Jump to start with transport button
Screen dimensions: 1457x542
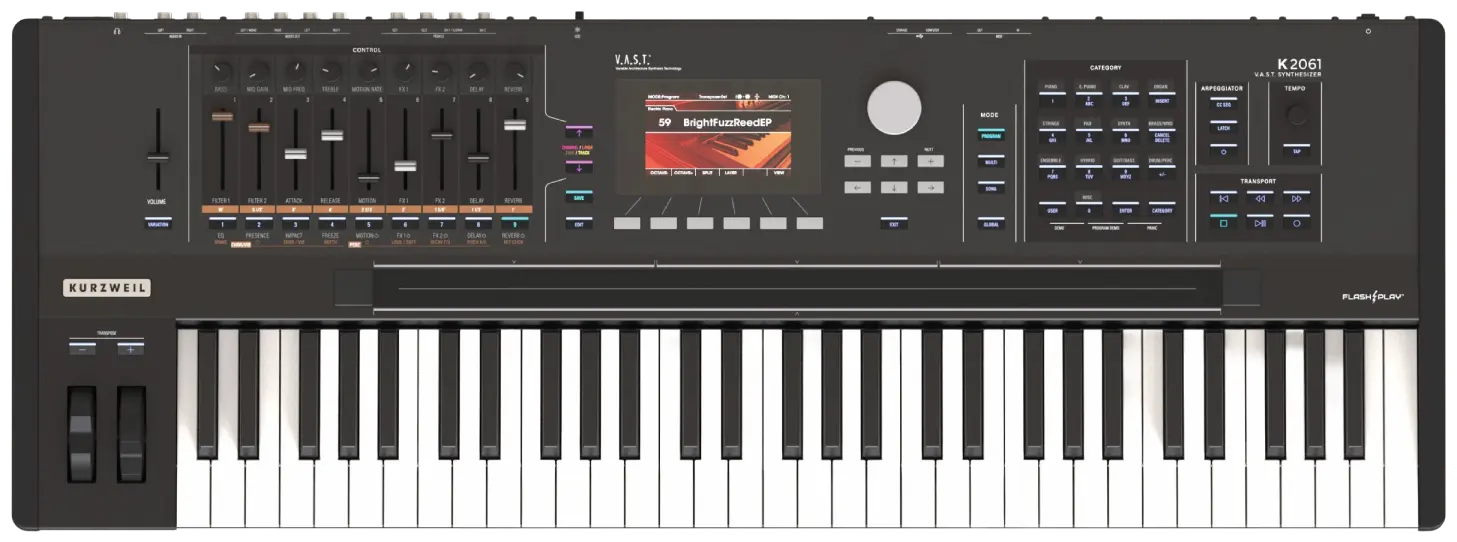click(x=1222, y=198)
